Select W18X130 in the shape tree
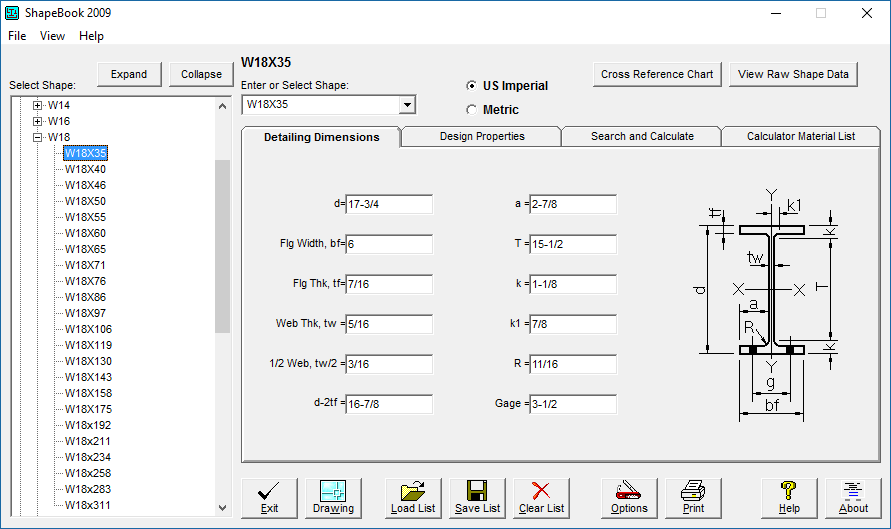This screenshot has height=529, width=891. [x=88, y=361]
